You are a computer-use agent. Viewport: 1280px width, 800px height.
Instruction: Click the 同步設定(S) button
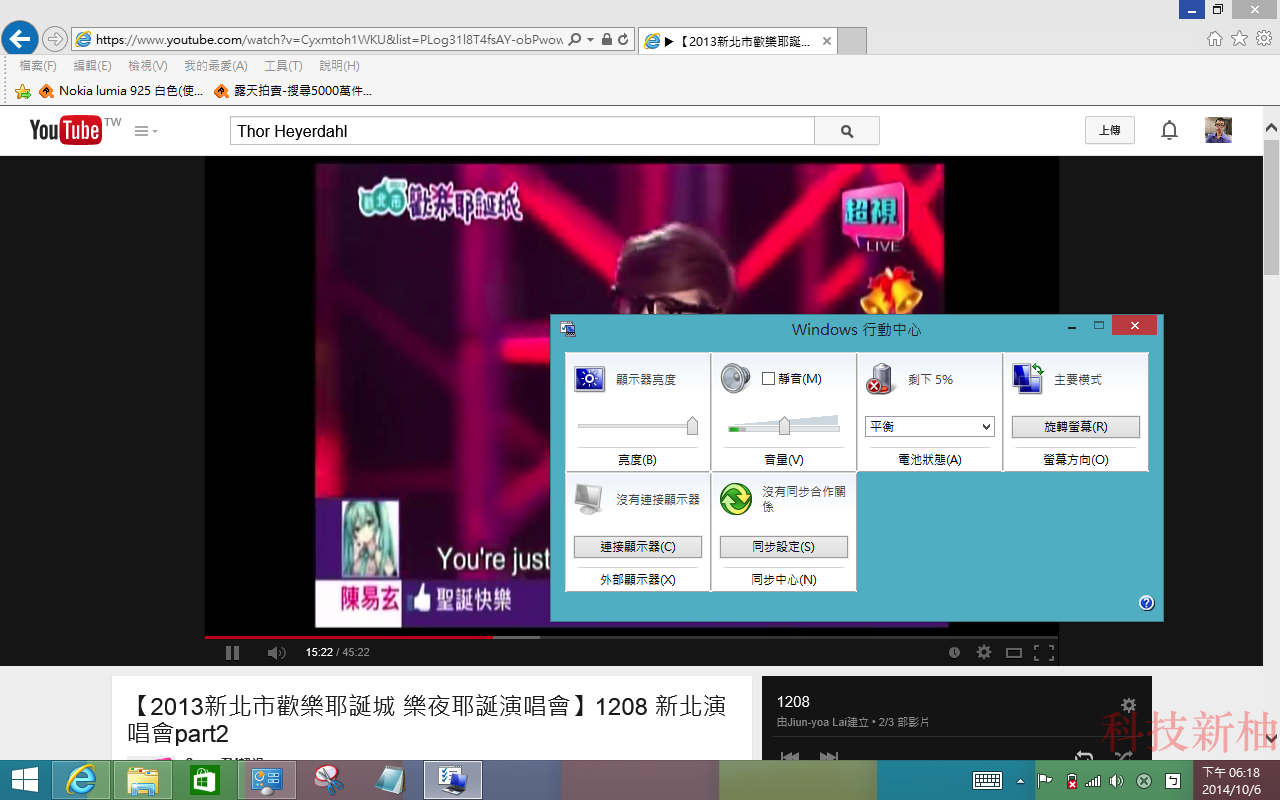(784, 547)
